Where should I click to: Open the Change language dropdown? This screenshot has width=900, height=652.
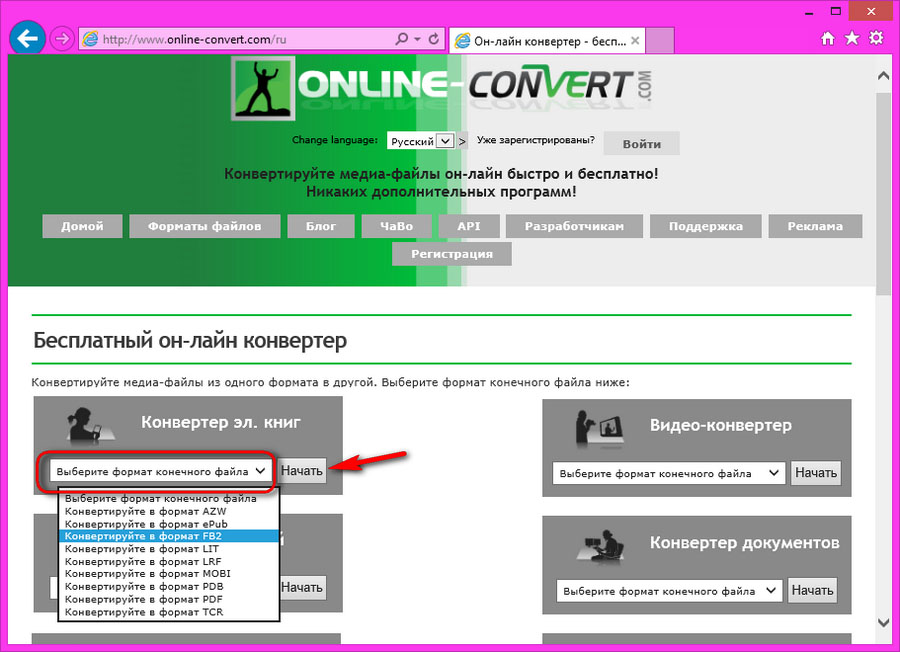[421, 141]
